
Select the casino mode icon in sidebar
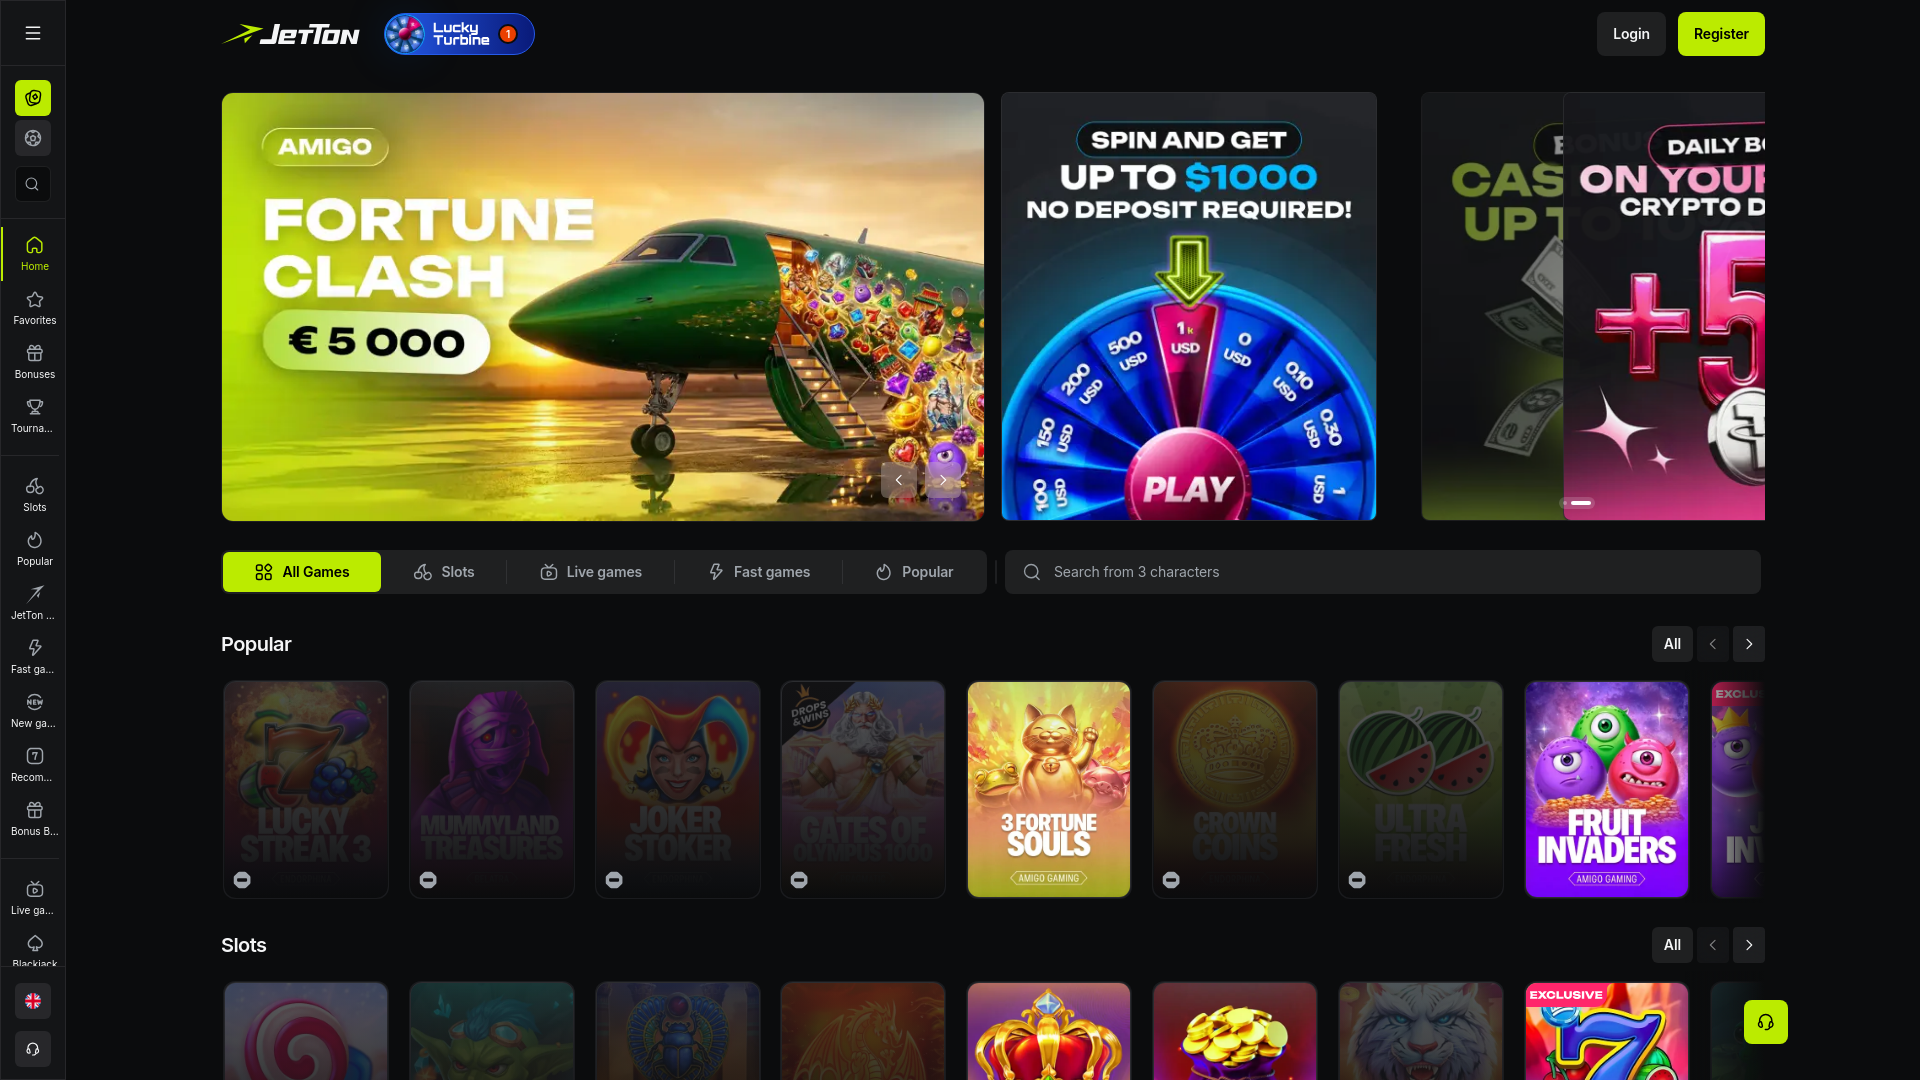click(33, 98)
